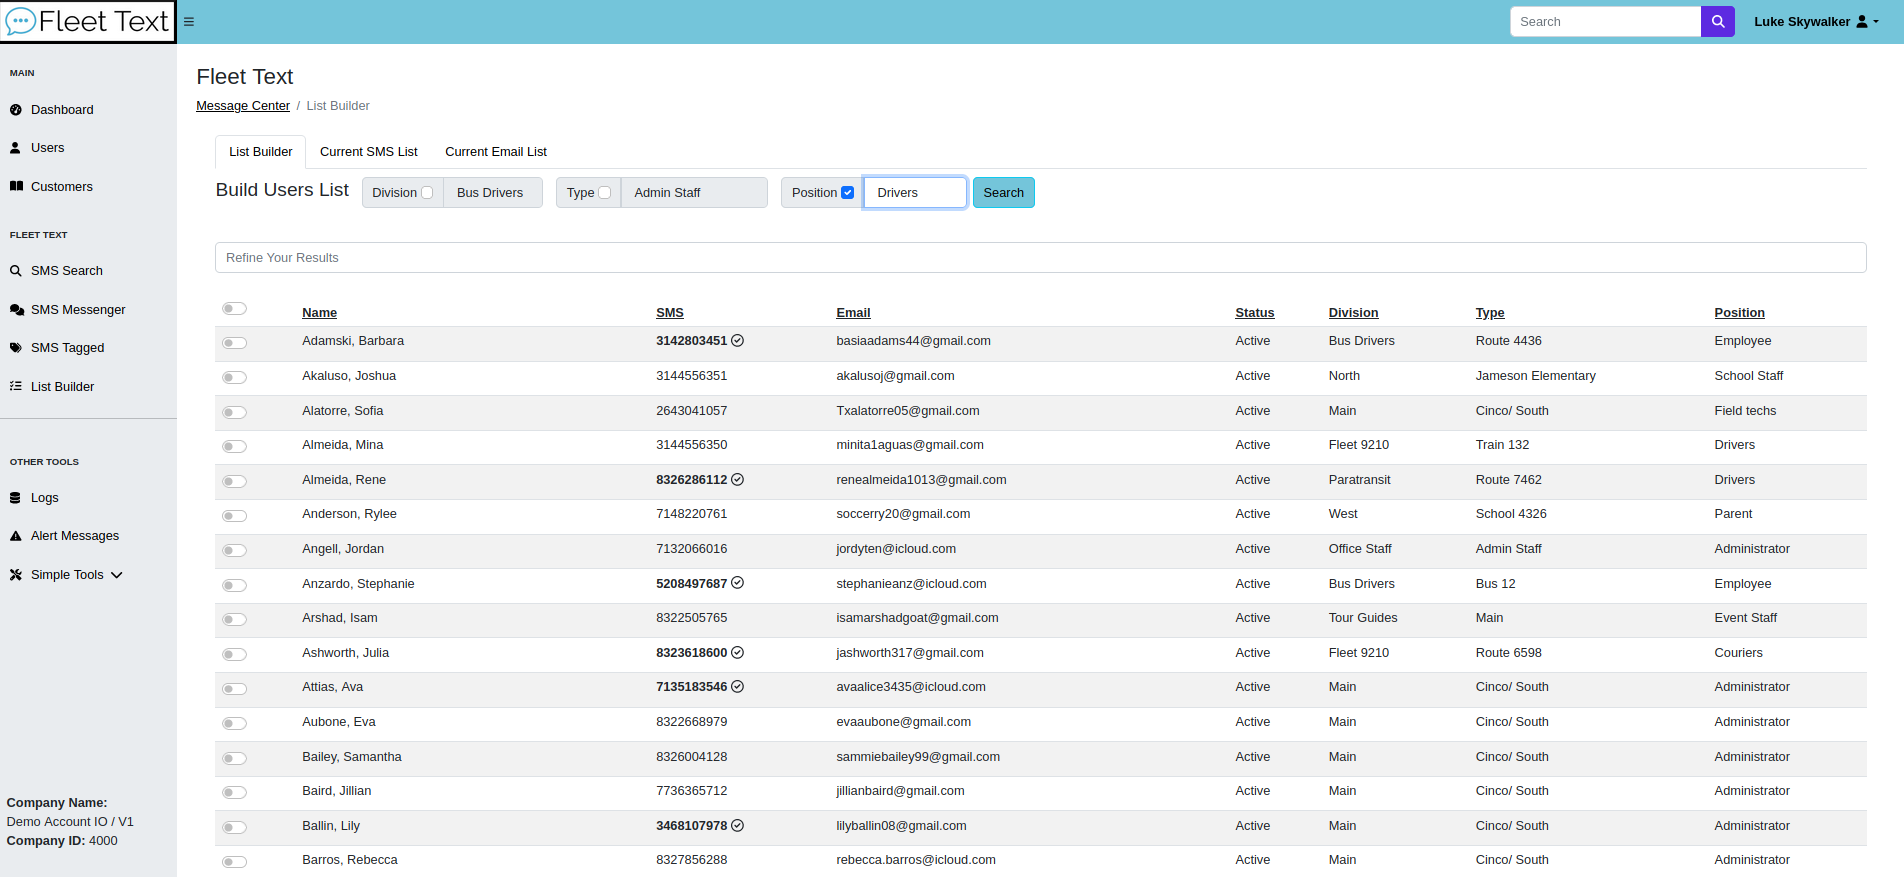Viewport: 1904px width, 877px height.
Task: Toggle the hamburger sidebar menu icon
Action: click(189, 21)
